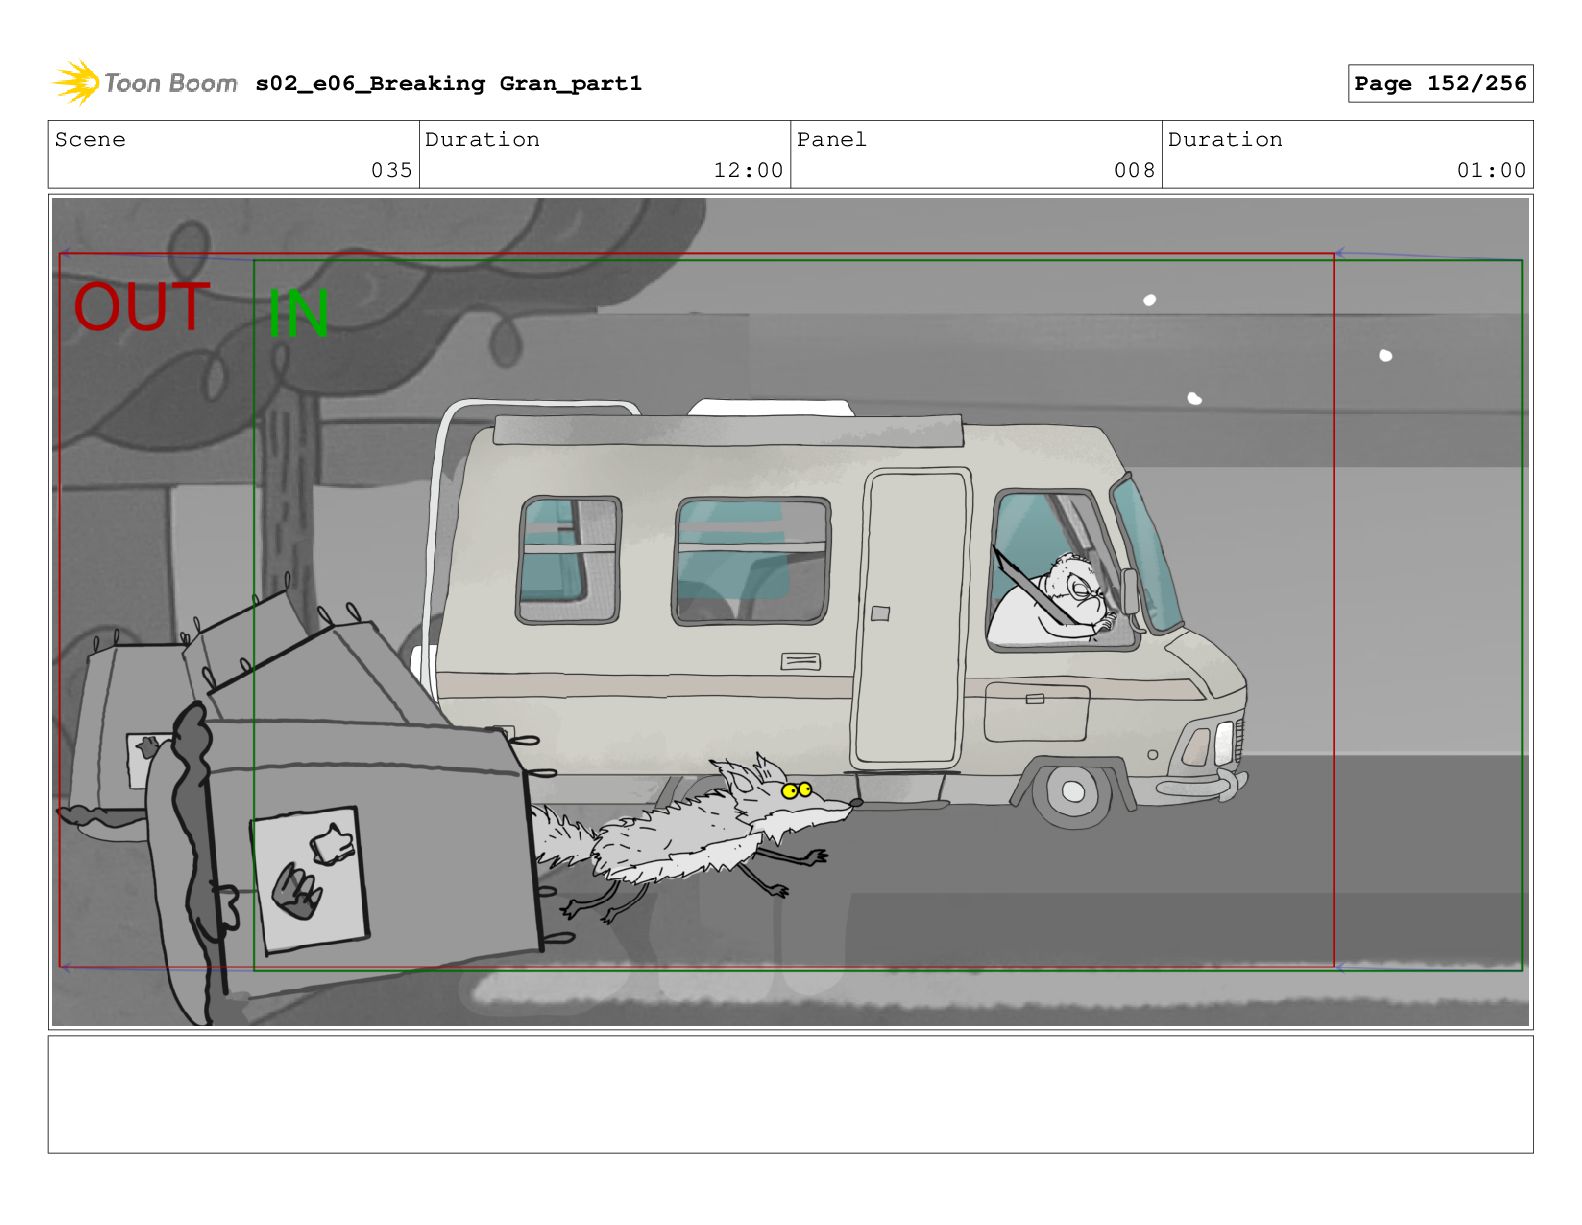Click the wolf's yellow eyes
The image size is (1582, 1225).
tap(796, 791)
